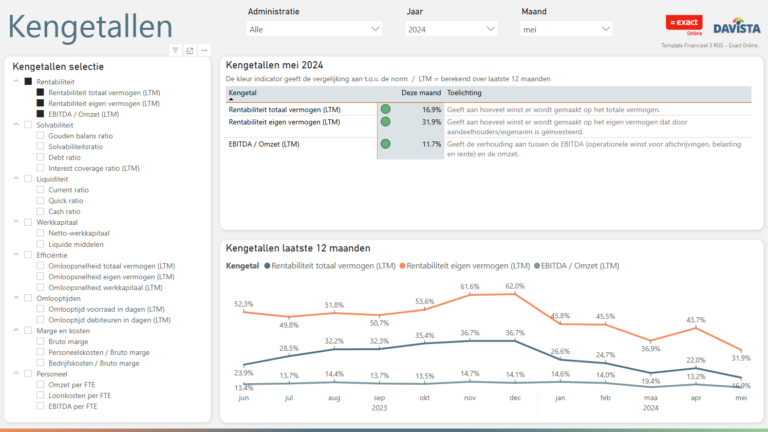Open the more options ellipsis icon
Image resolution: width=768 pixels, height=432 pixels.
pyautogui.click(x=204, y=50)
